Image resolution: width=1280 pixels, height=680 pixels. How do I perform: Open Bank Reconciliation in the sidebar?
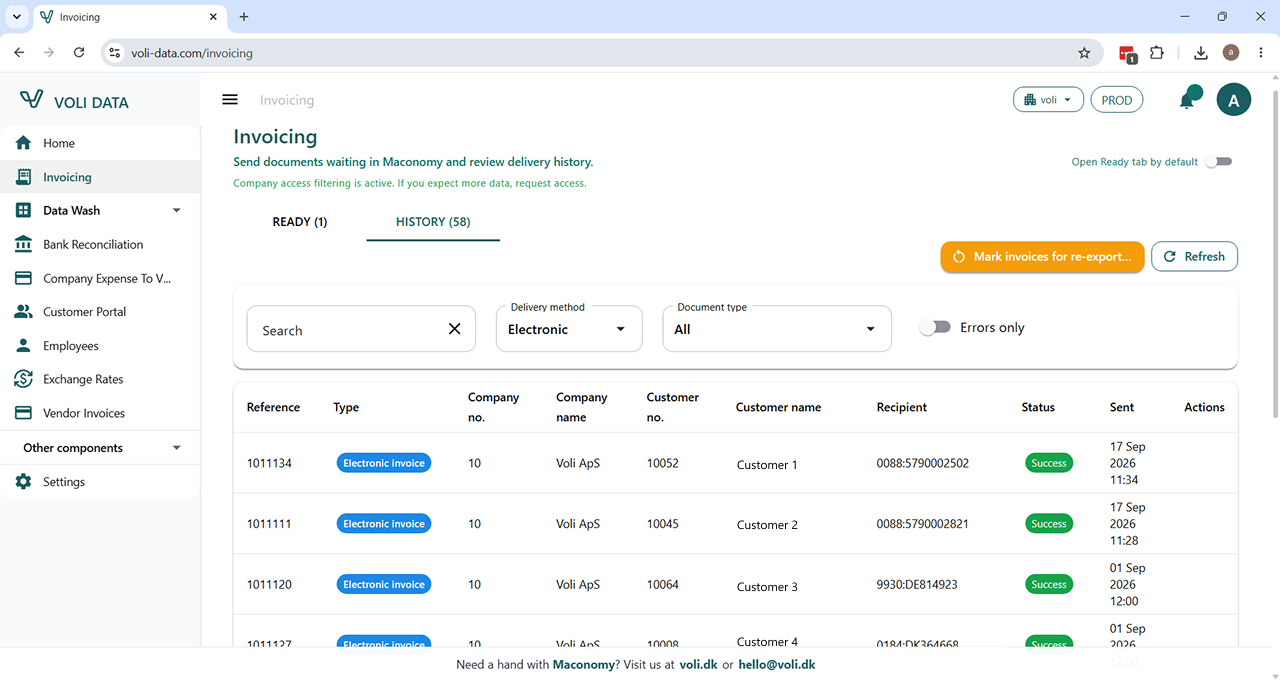100,244
